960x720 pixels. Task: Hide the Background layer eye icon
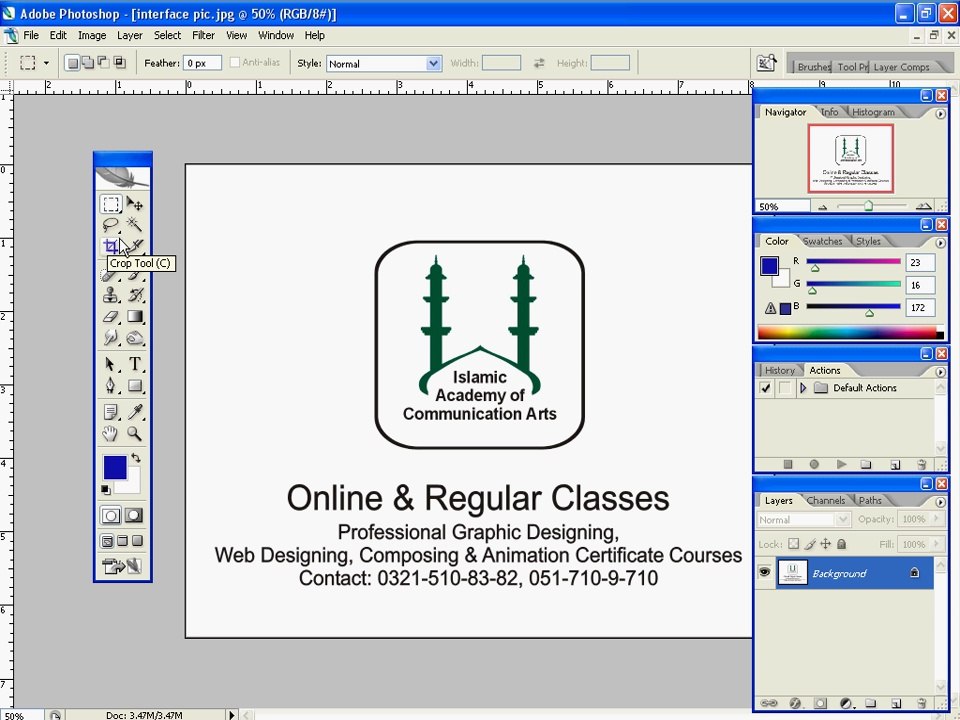click(765, 572)
